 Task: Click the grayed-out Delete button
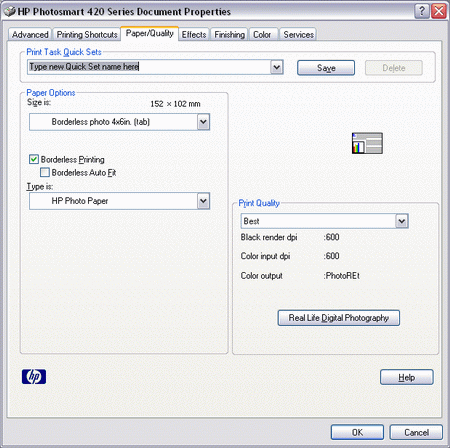click(x=394, y=68)
